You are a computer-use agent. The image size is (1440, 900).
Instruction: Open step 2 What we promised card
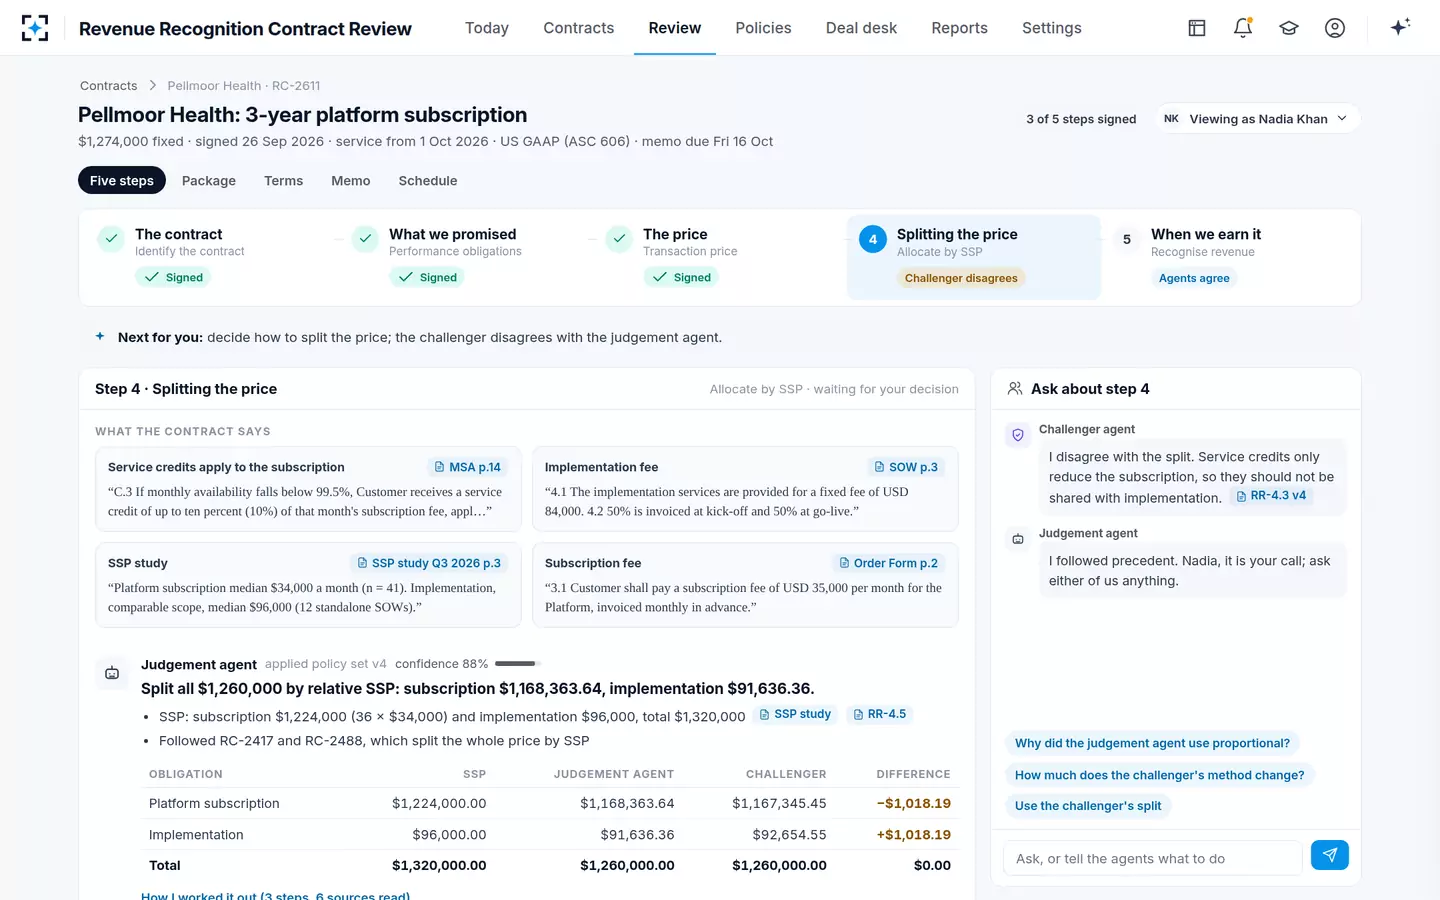click(x=466, y=257)
